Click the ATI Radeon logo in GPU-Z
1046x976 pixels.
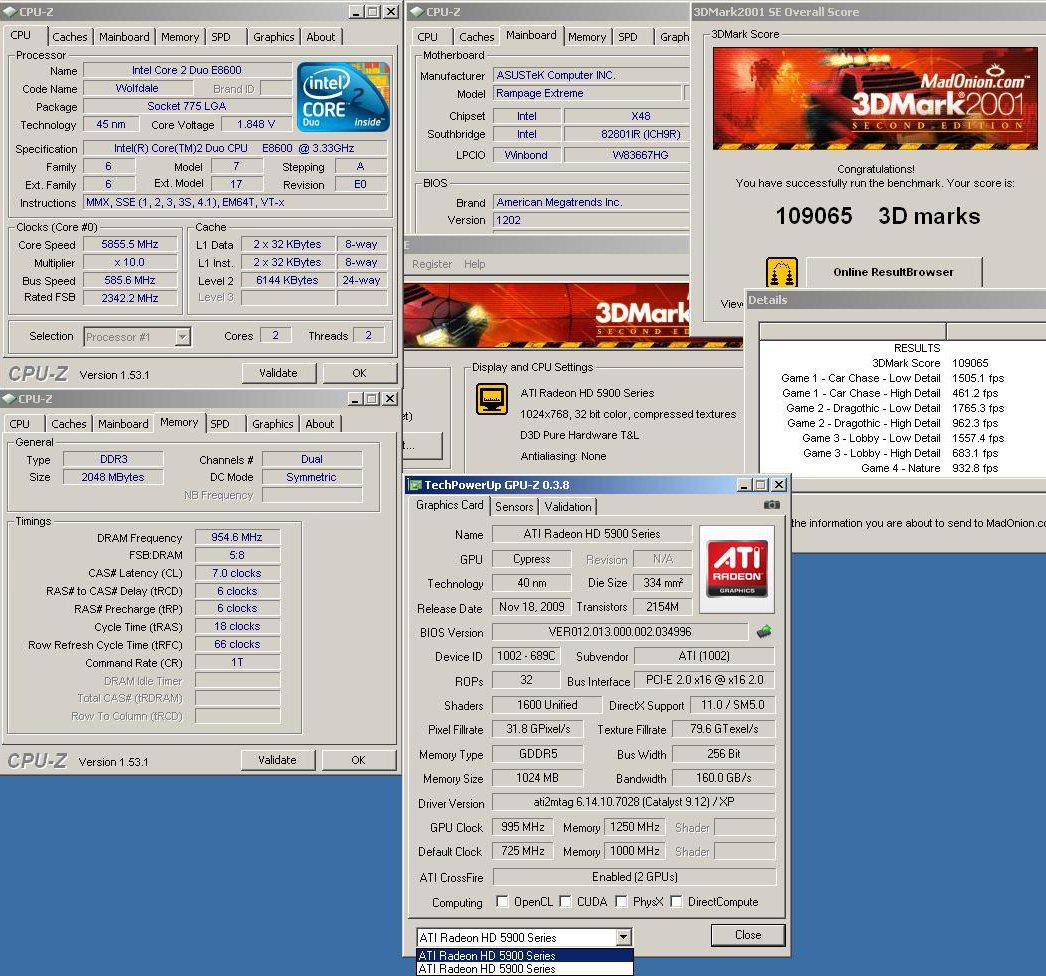click(x=736, y=569)
